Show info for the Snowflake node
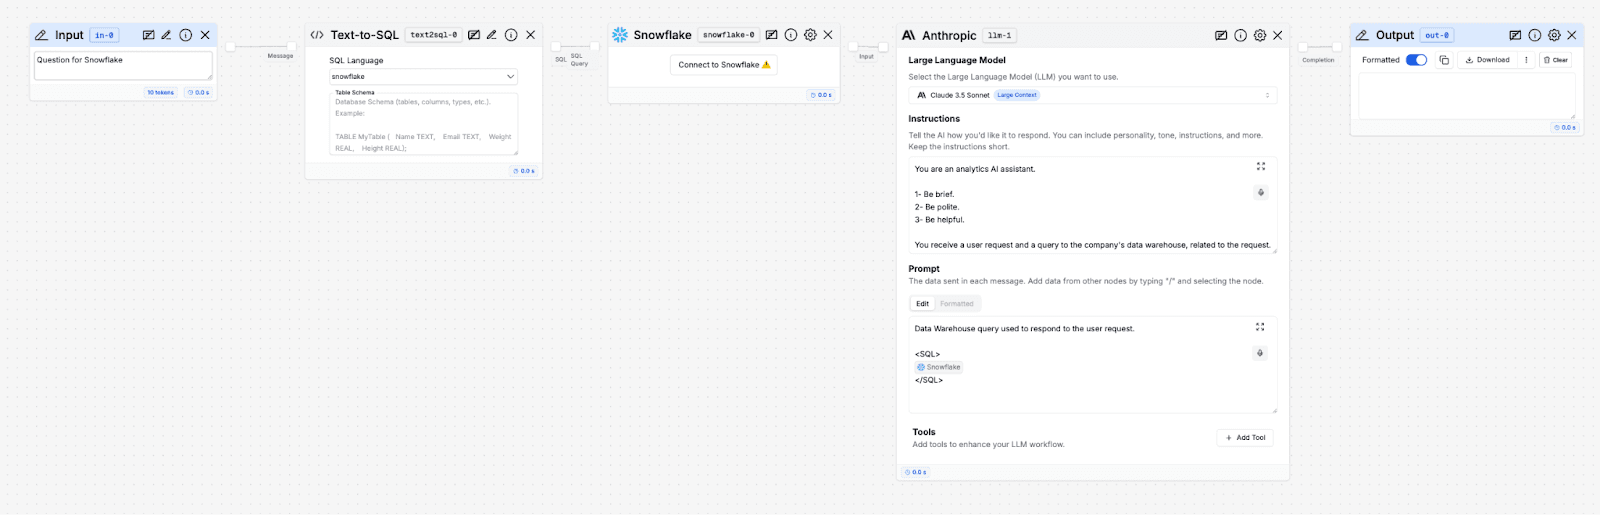 (791, 35)
